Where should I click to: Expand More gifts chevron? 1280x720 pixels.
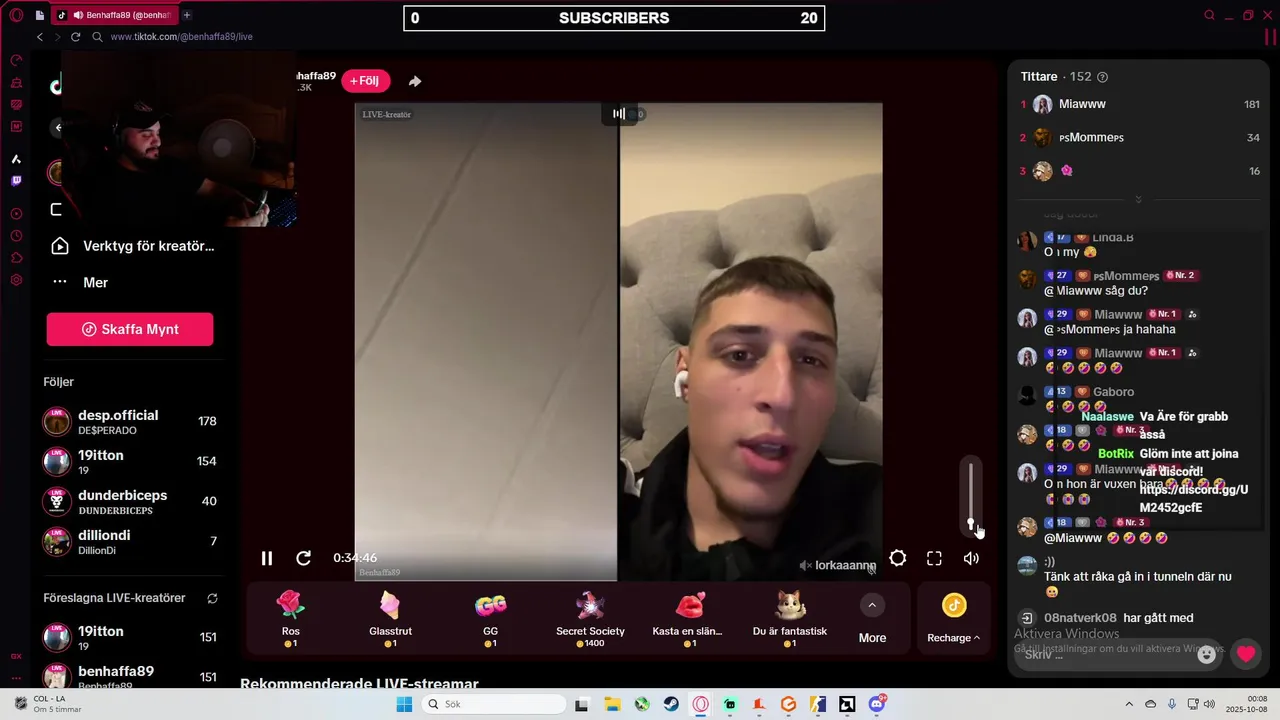872,605
